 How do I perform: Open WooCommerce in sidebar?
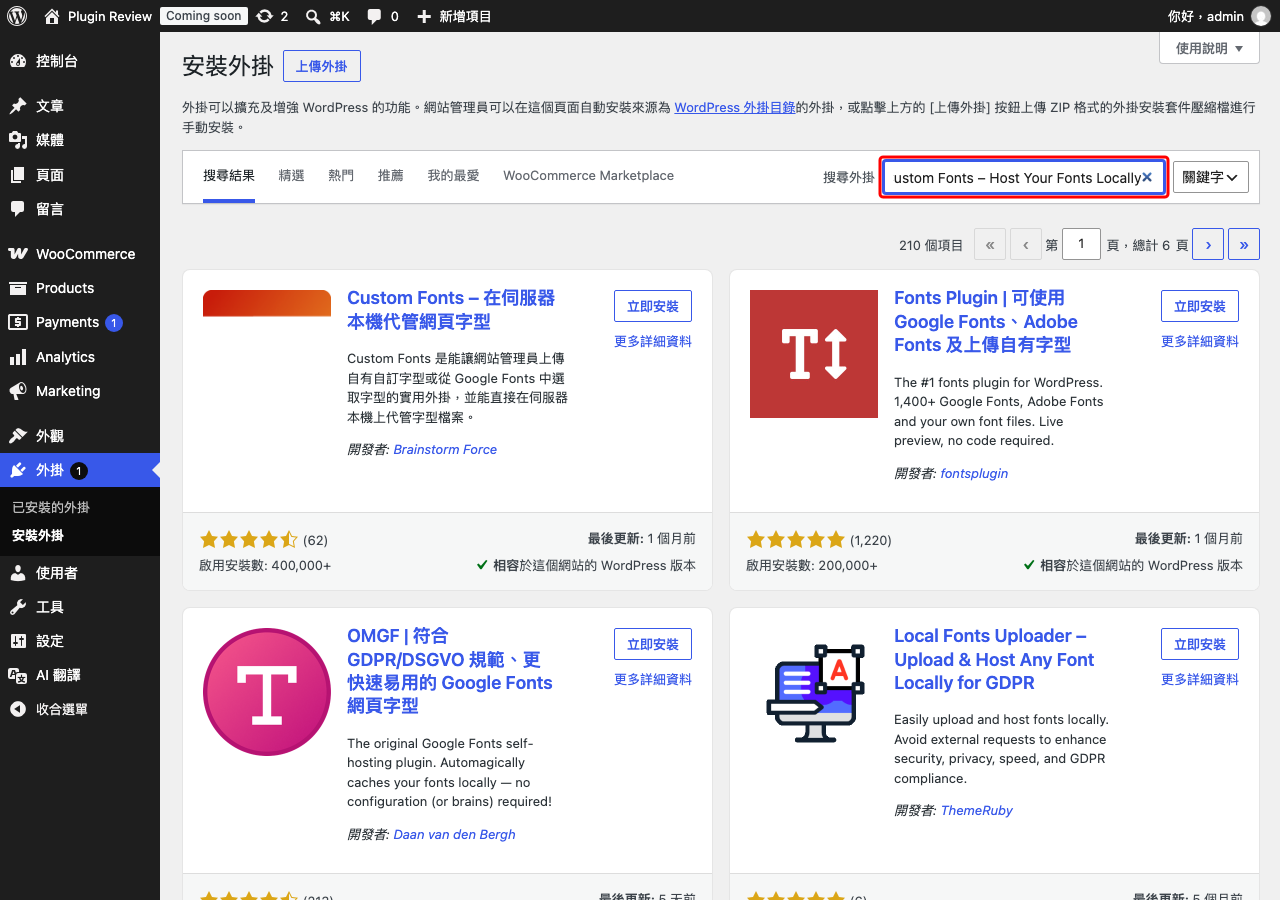pos(80,254)
